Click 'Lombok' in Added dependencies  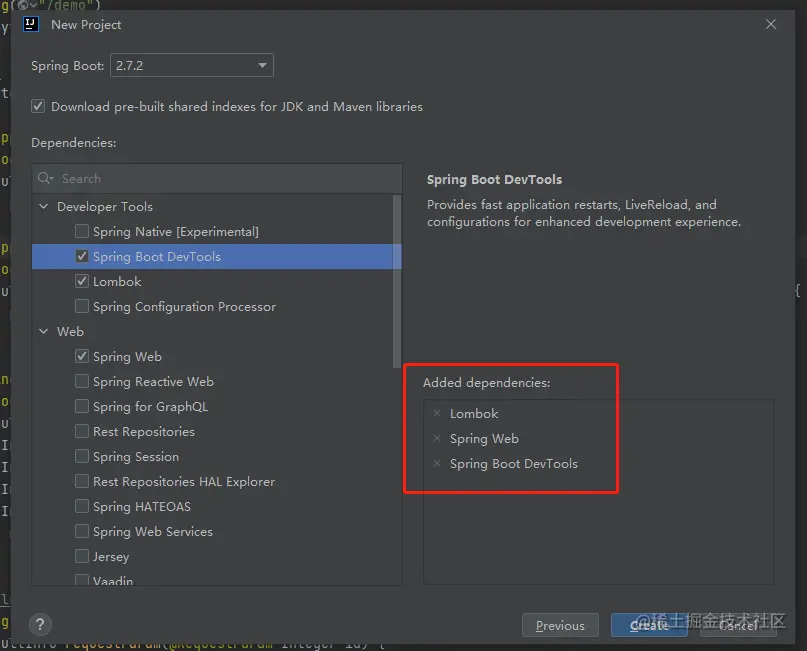pyautogui.click(x=474, y=413)
